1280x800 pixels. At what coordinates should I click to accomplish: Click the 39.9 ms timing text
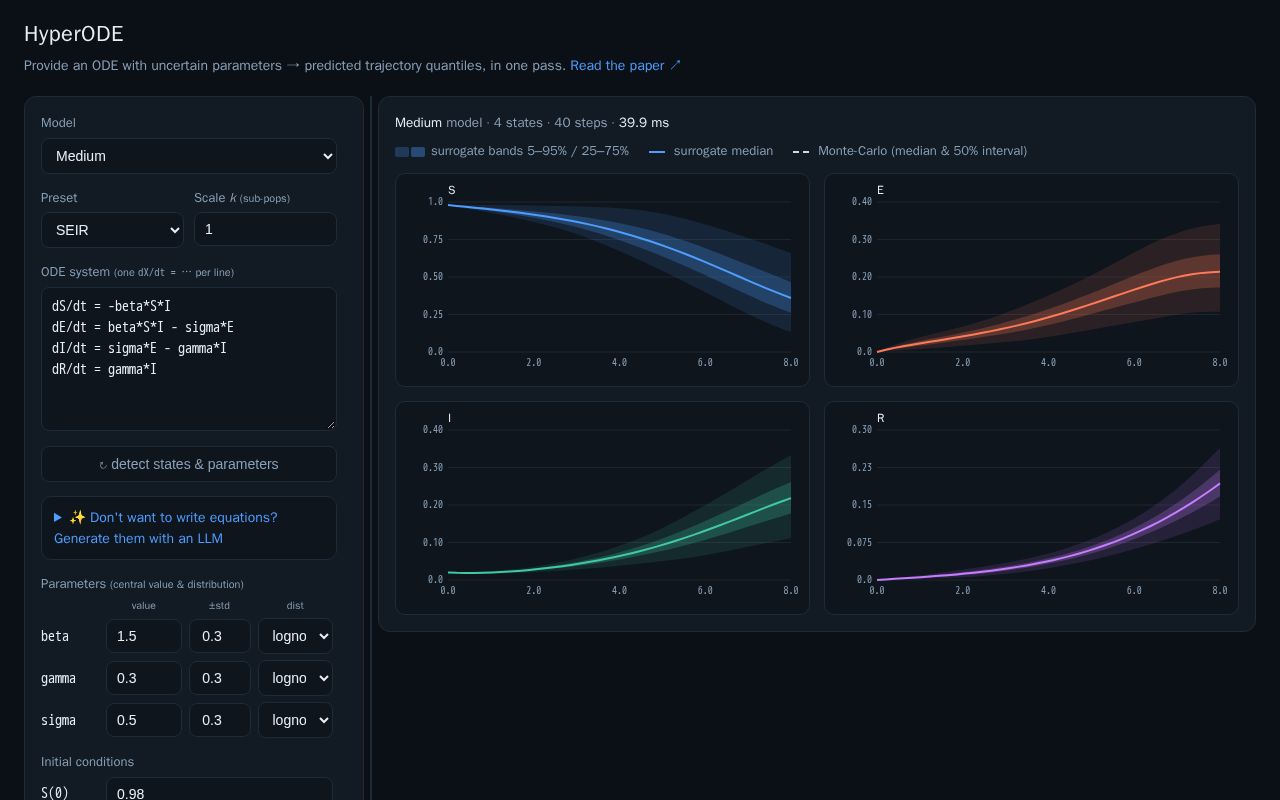tap(644, 122)
